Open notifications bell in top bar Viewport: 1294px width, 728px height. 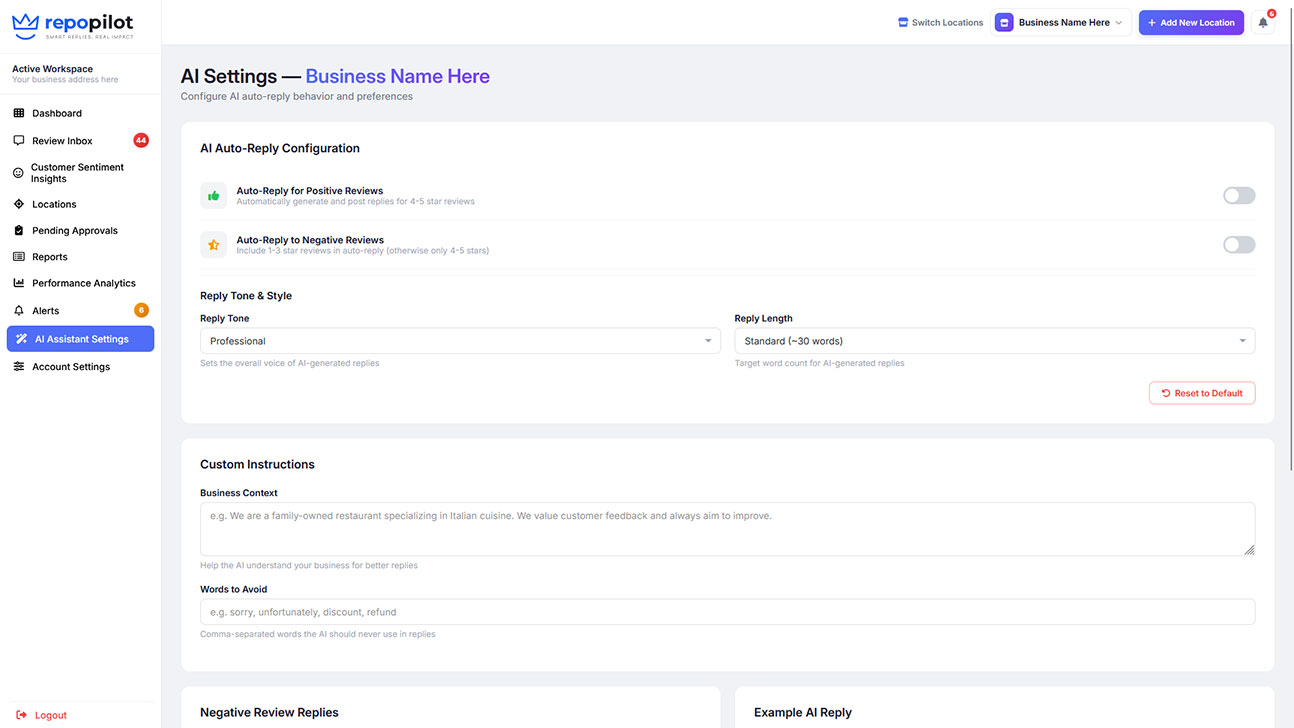click(x=1263, y=23)
